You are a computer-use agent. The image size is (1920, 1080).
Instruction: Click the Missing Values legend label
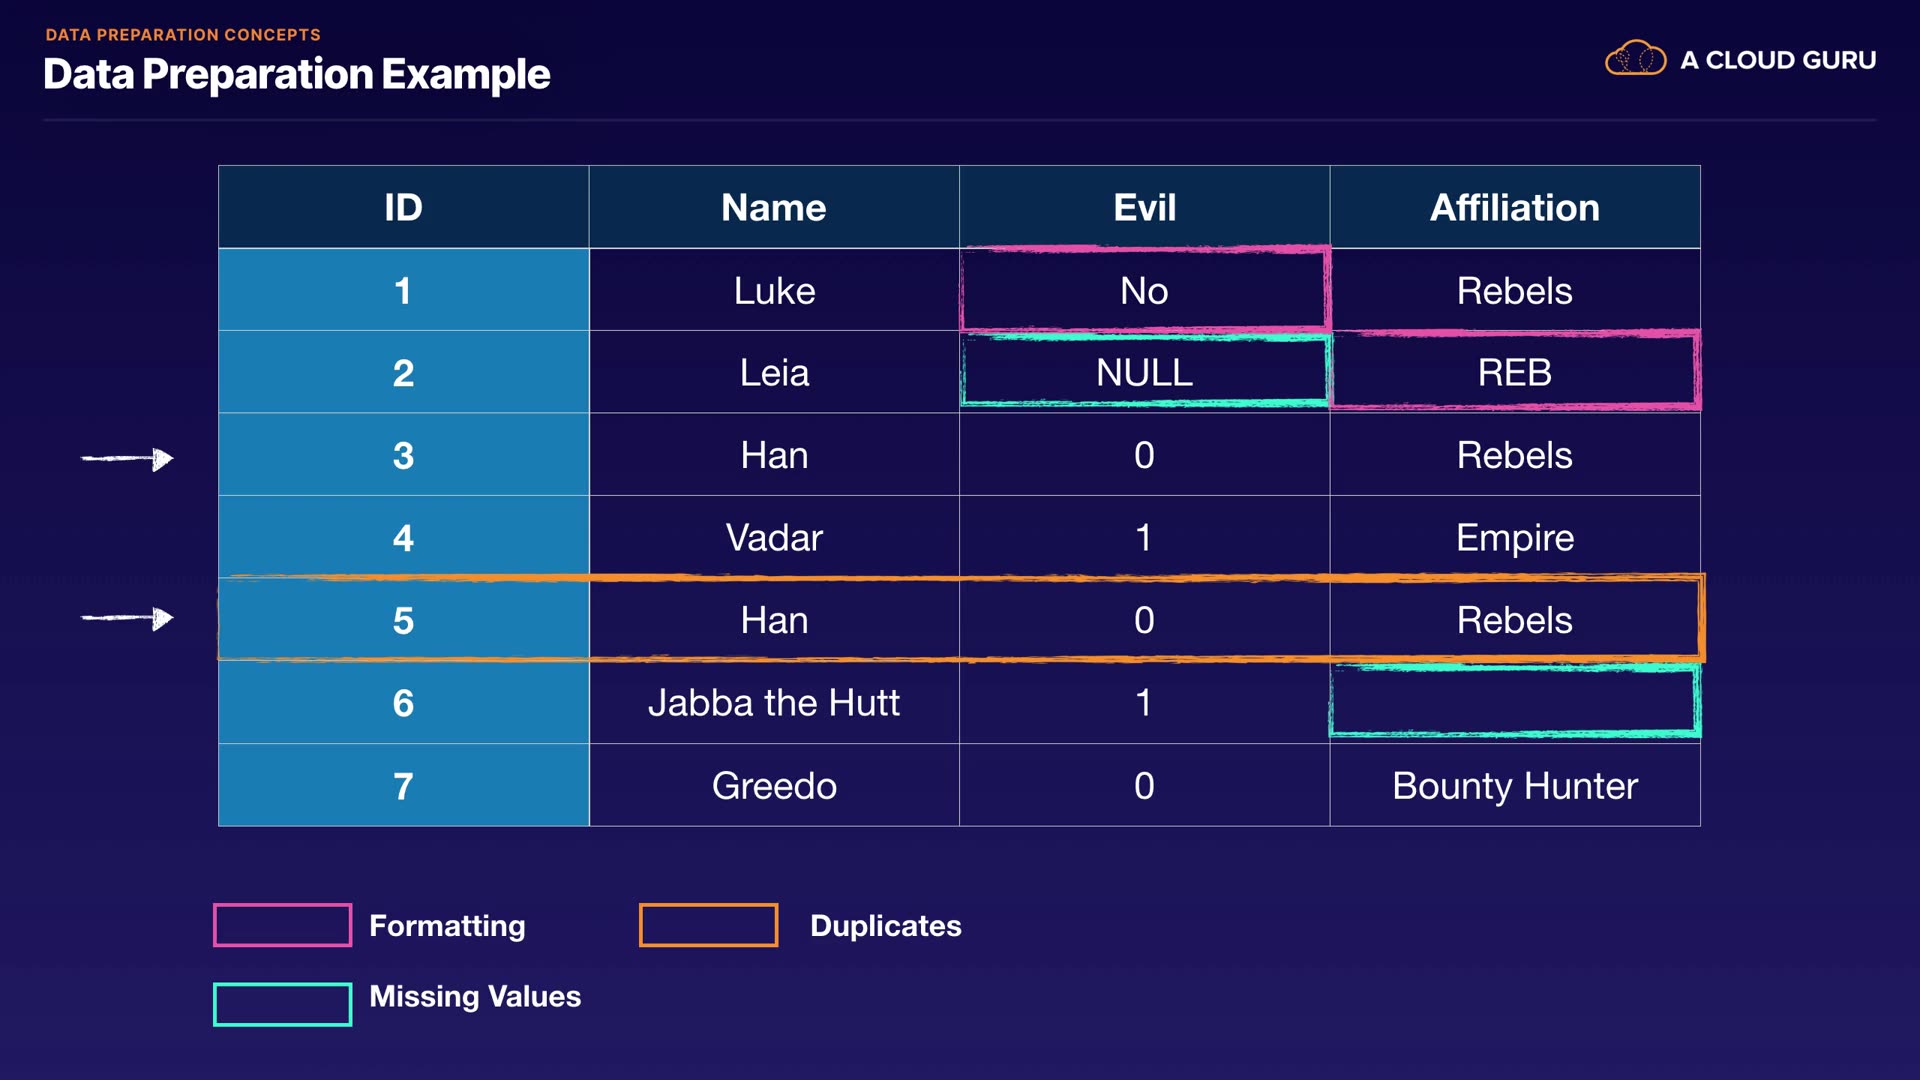click(x=475, y=996)
